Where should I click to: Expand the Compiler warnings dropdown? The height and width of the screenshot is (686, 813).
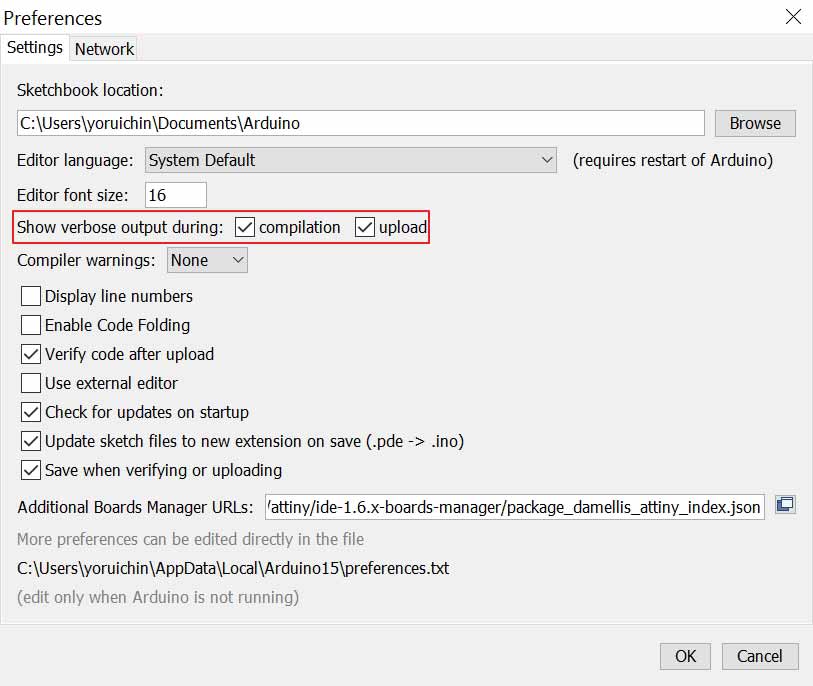click(x=207, y=260)
